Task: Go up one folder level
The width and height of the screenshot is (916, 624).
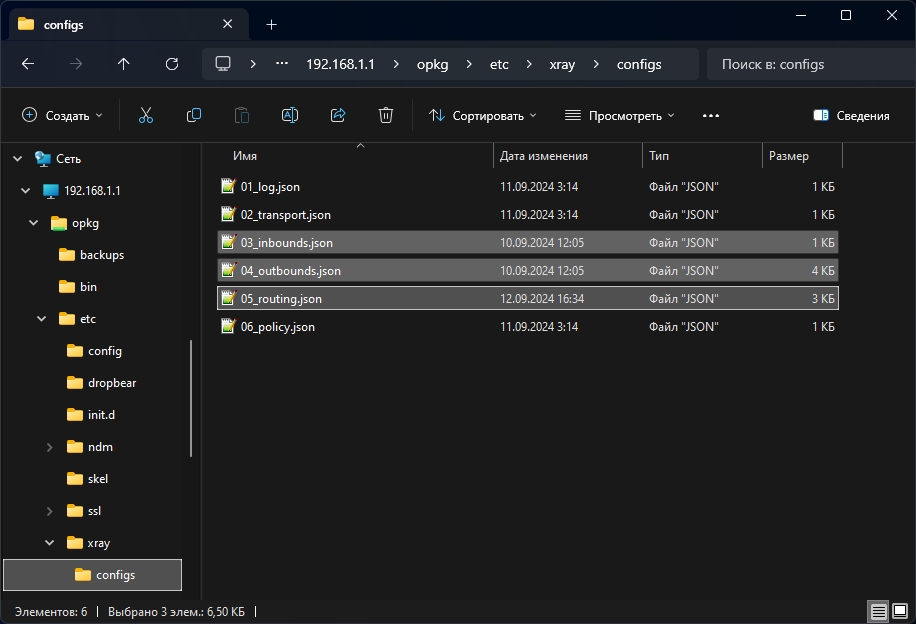Action: point(124,64)
